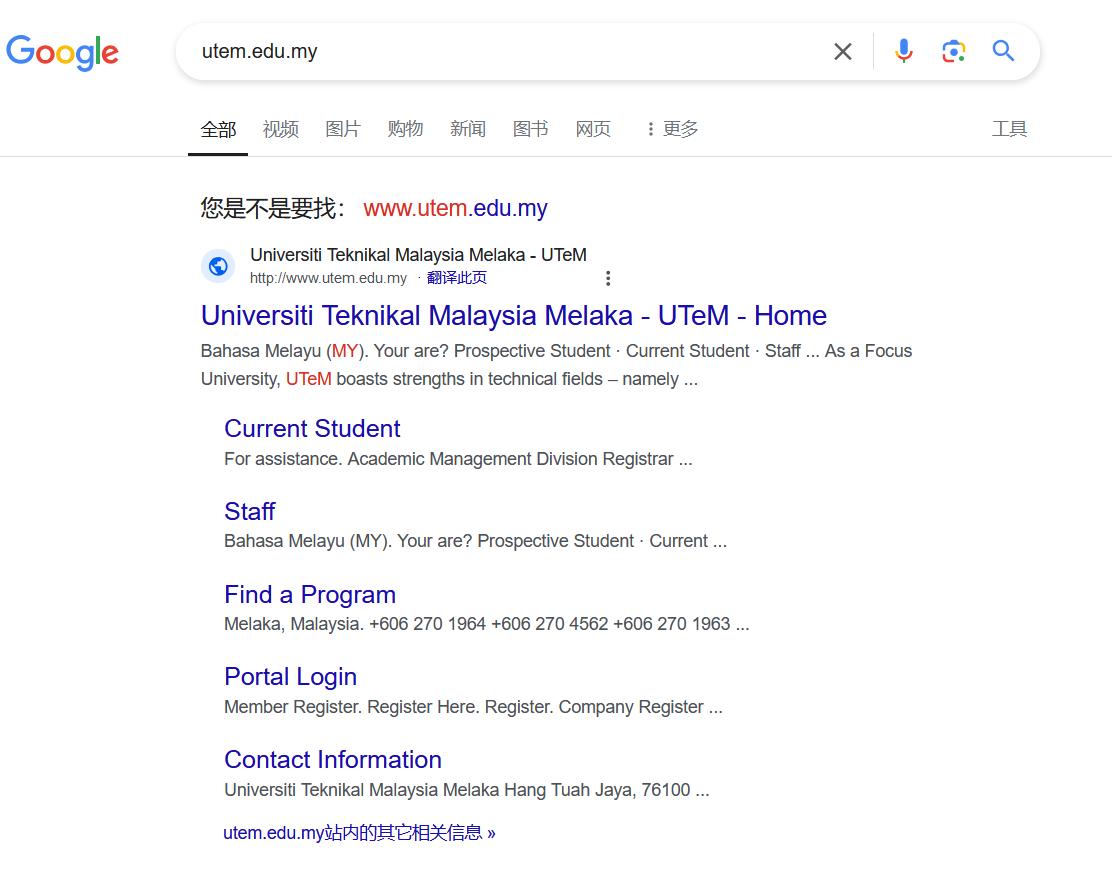Select the 新闻 news tab
The width and height of the screenshot is (1112, 891).
coord(468,129)
